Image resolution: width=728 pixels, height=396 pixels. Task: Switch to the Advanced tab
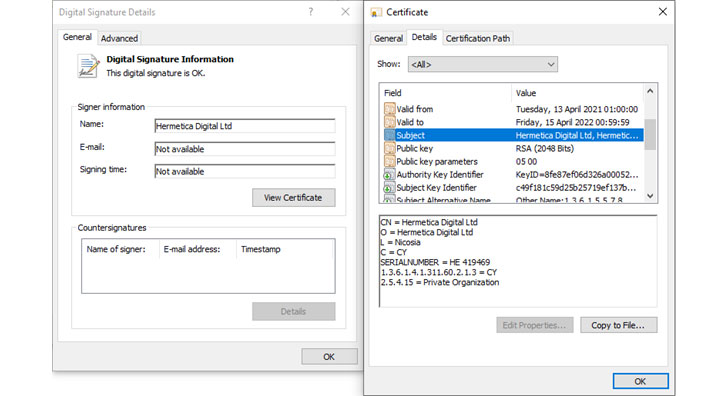[x=119, y=39]
